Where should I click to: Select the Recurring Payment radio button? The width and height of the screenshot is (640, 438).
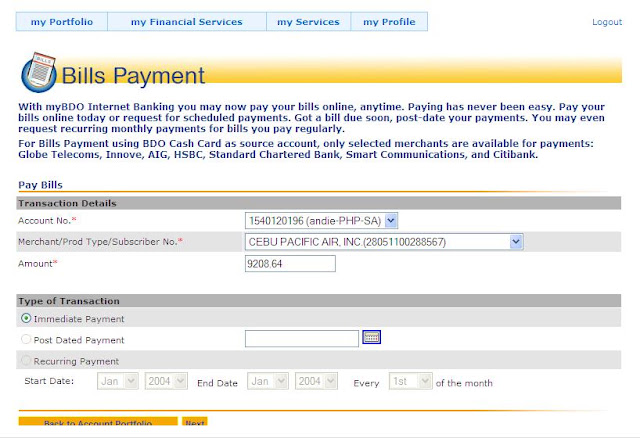point(26,360)
